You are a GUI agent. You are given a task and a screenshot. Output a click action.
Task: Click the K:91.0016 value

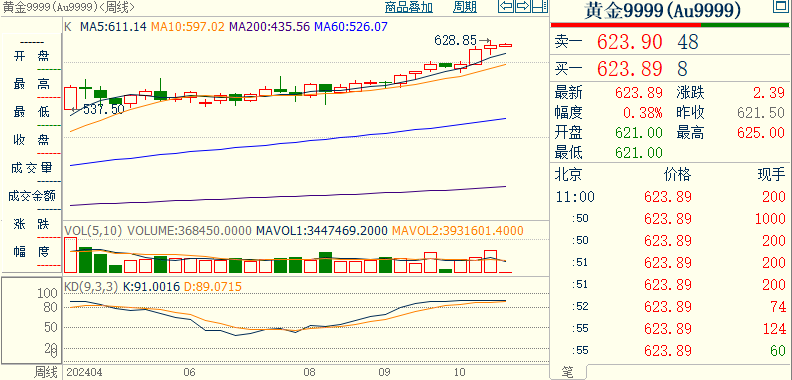tap(151, 287)
